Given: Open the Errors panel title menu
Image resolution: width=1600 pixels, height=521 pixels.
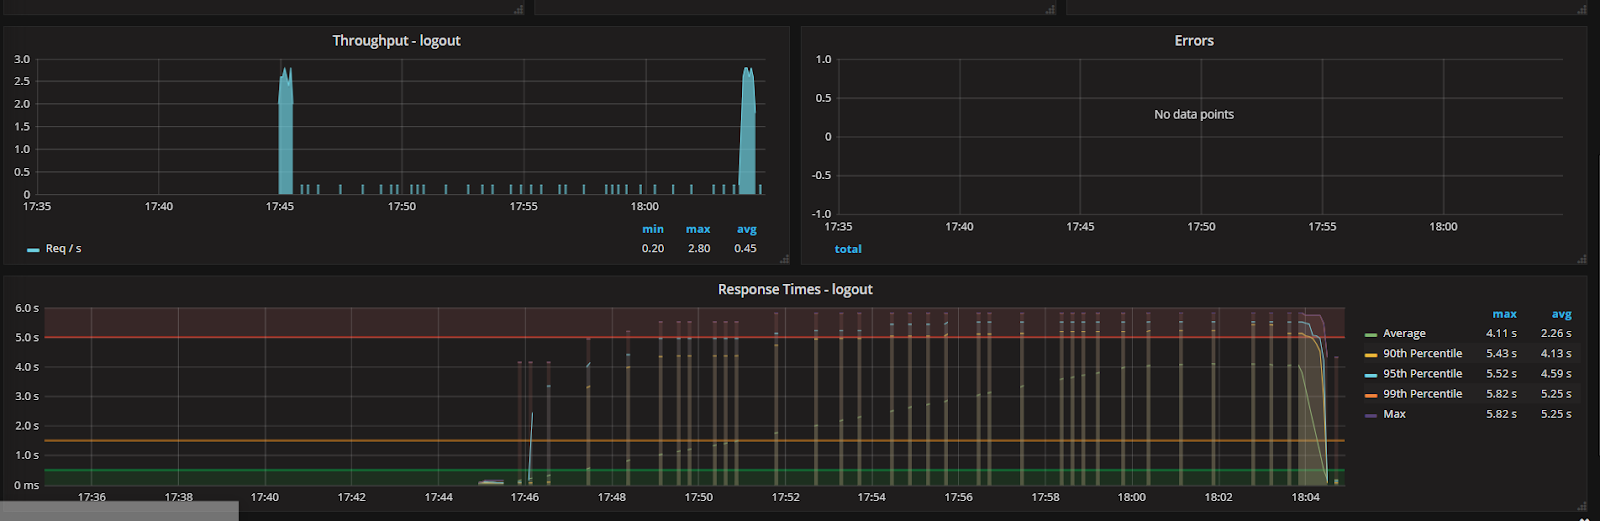Looking at the screenshot, I should tap(1194, 41).
